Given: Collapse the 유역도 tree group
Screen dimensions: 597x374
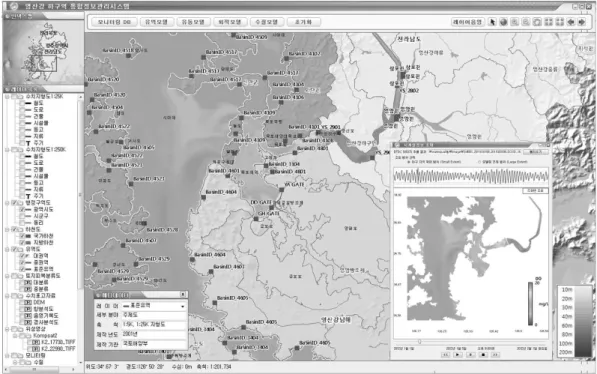Looking at the screenshot, I should [x=7, y=249].
